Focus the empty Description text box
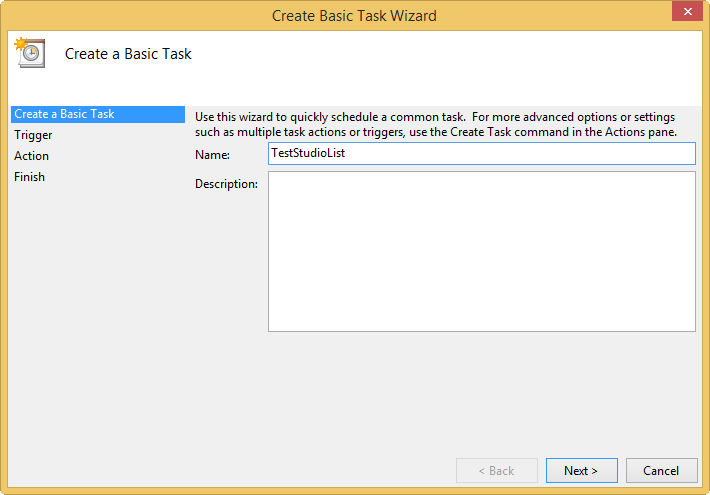 482,251
